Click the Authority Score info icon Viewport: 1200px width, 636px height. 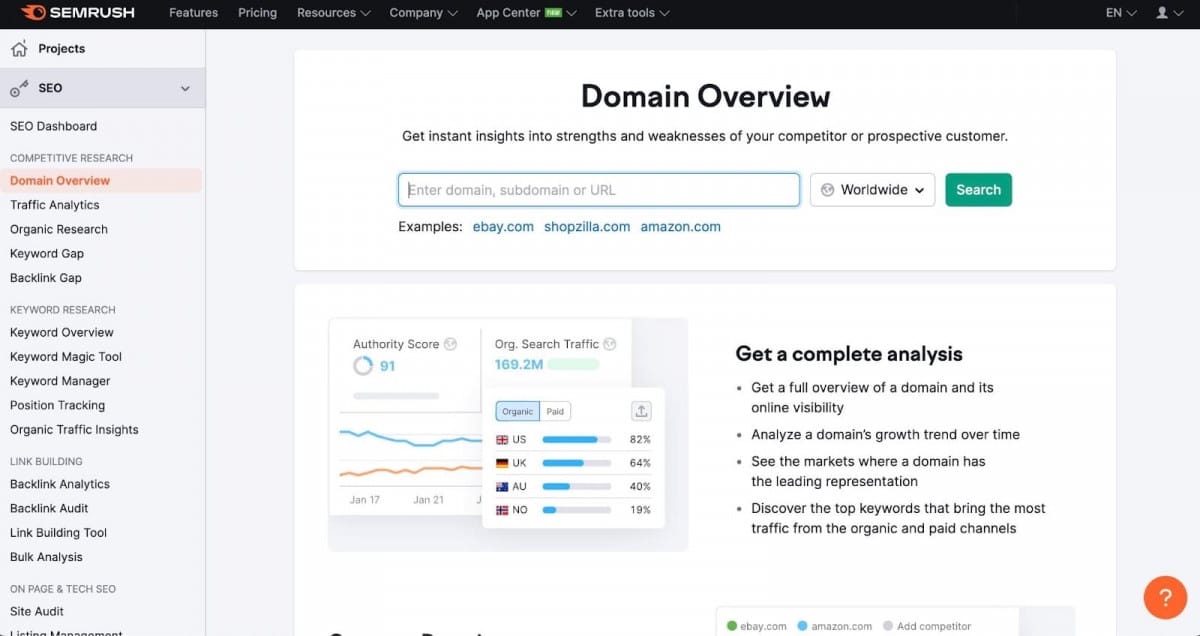point(449,343)
